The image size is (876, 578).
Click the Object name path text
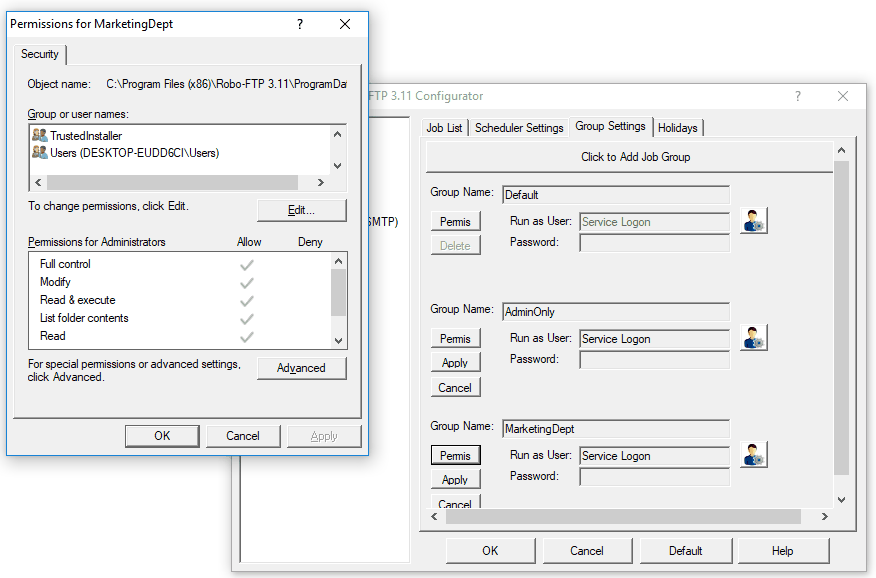226,84
